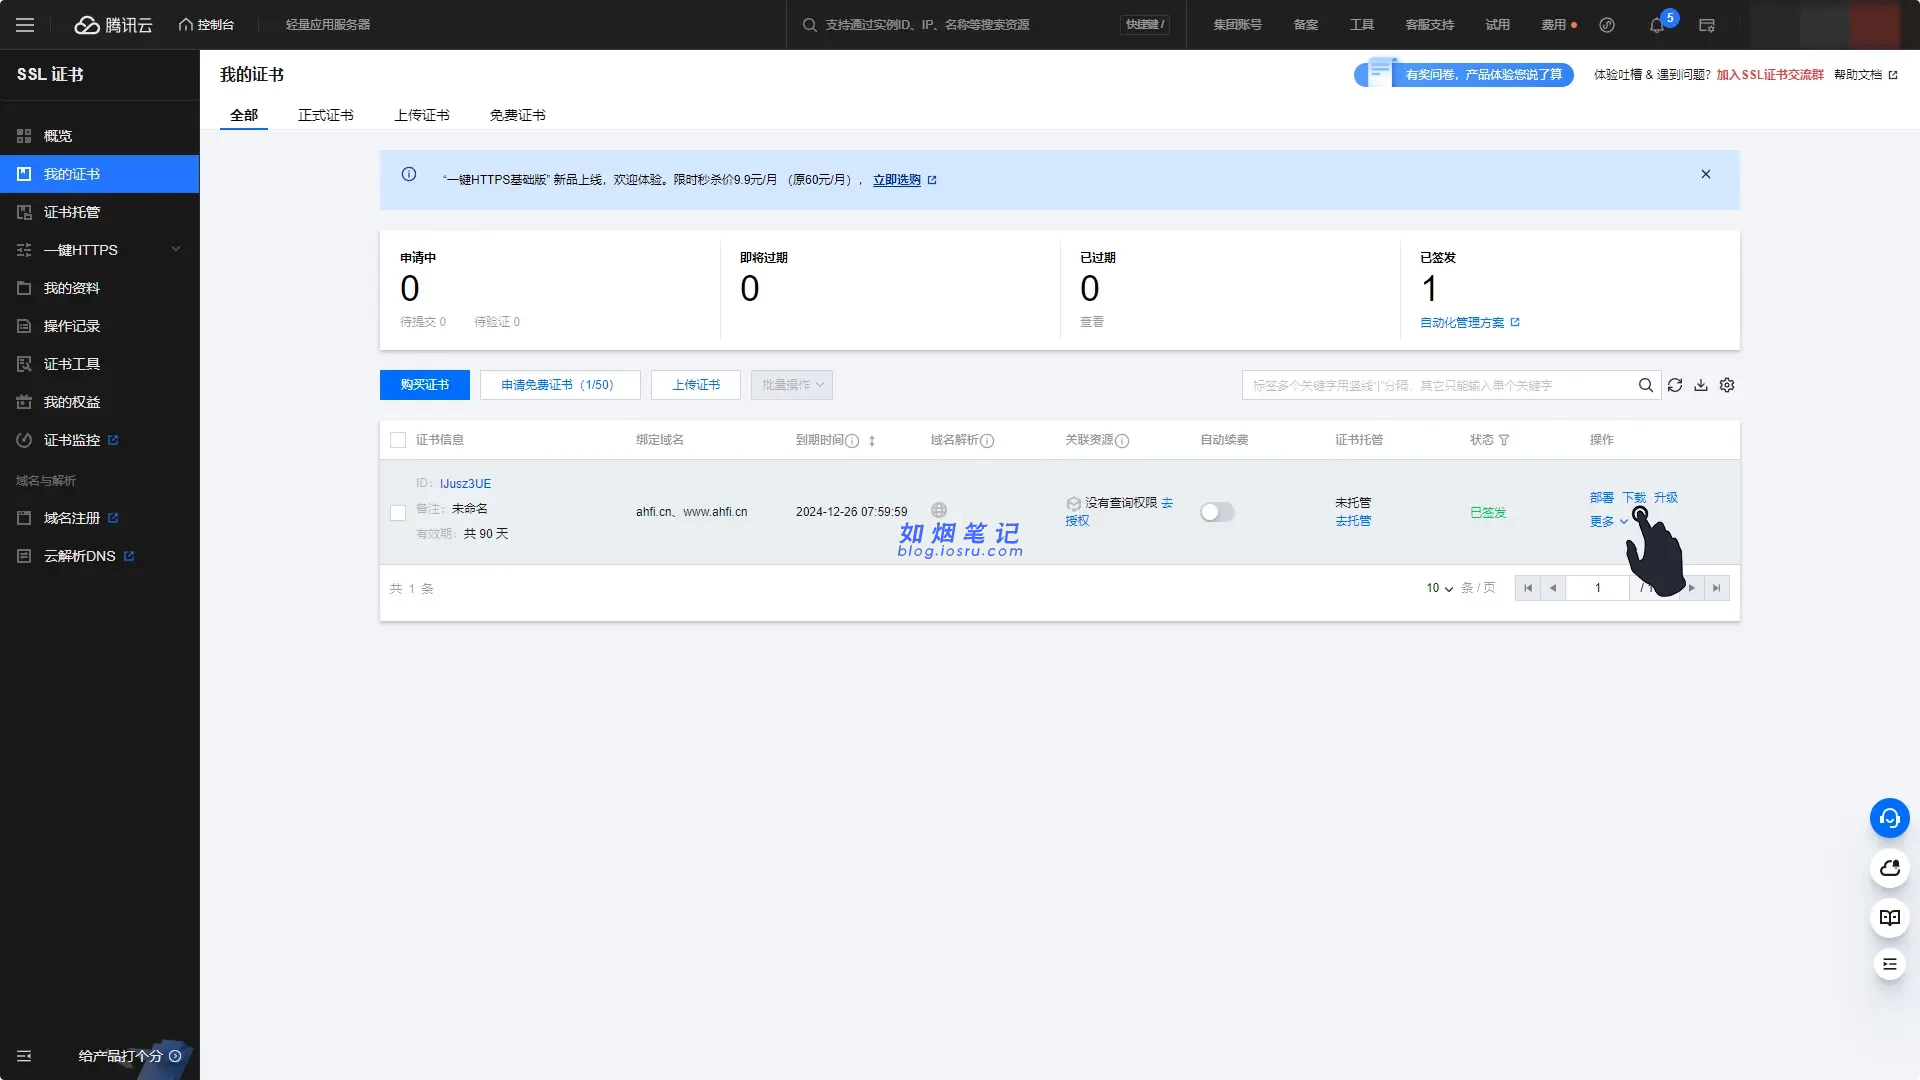Open 我的资料 in the sidebar
Viewport: 1920px width, 1080px height.
pos(99,288)
